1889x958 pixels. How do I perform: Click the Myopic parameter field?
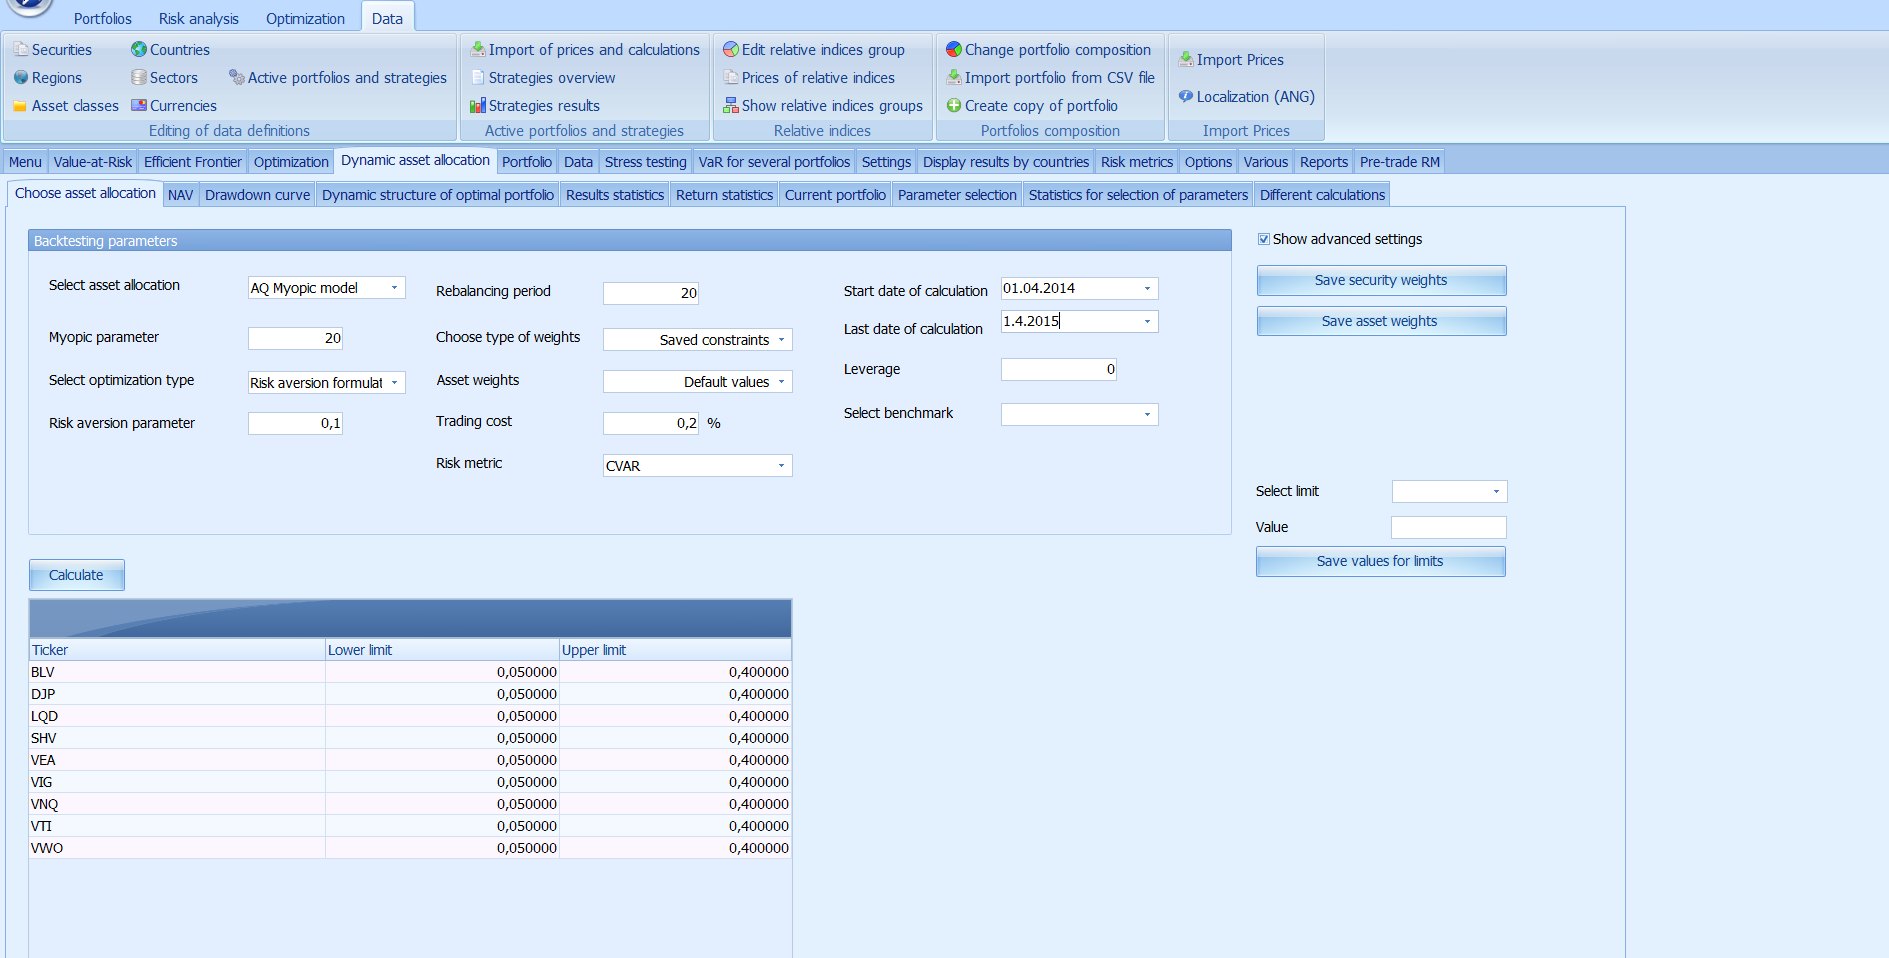tap(296, 338)
